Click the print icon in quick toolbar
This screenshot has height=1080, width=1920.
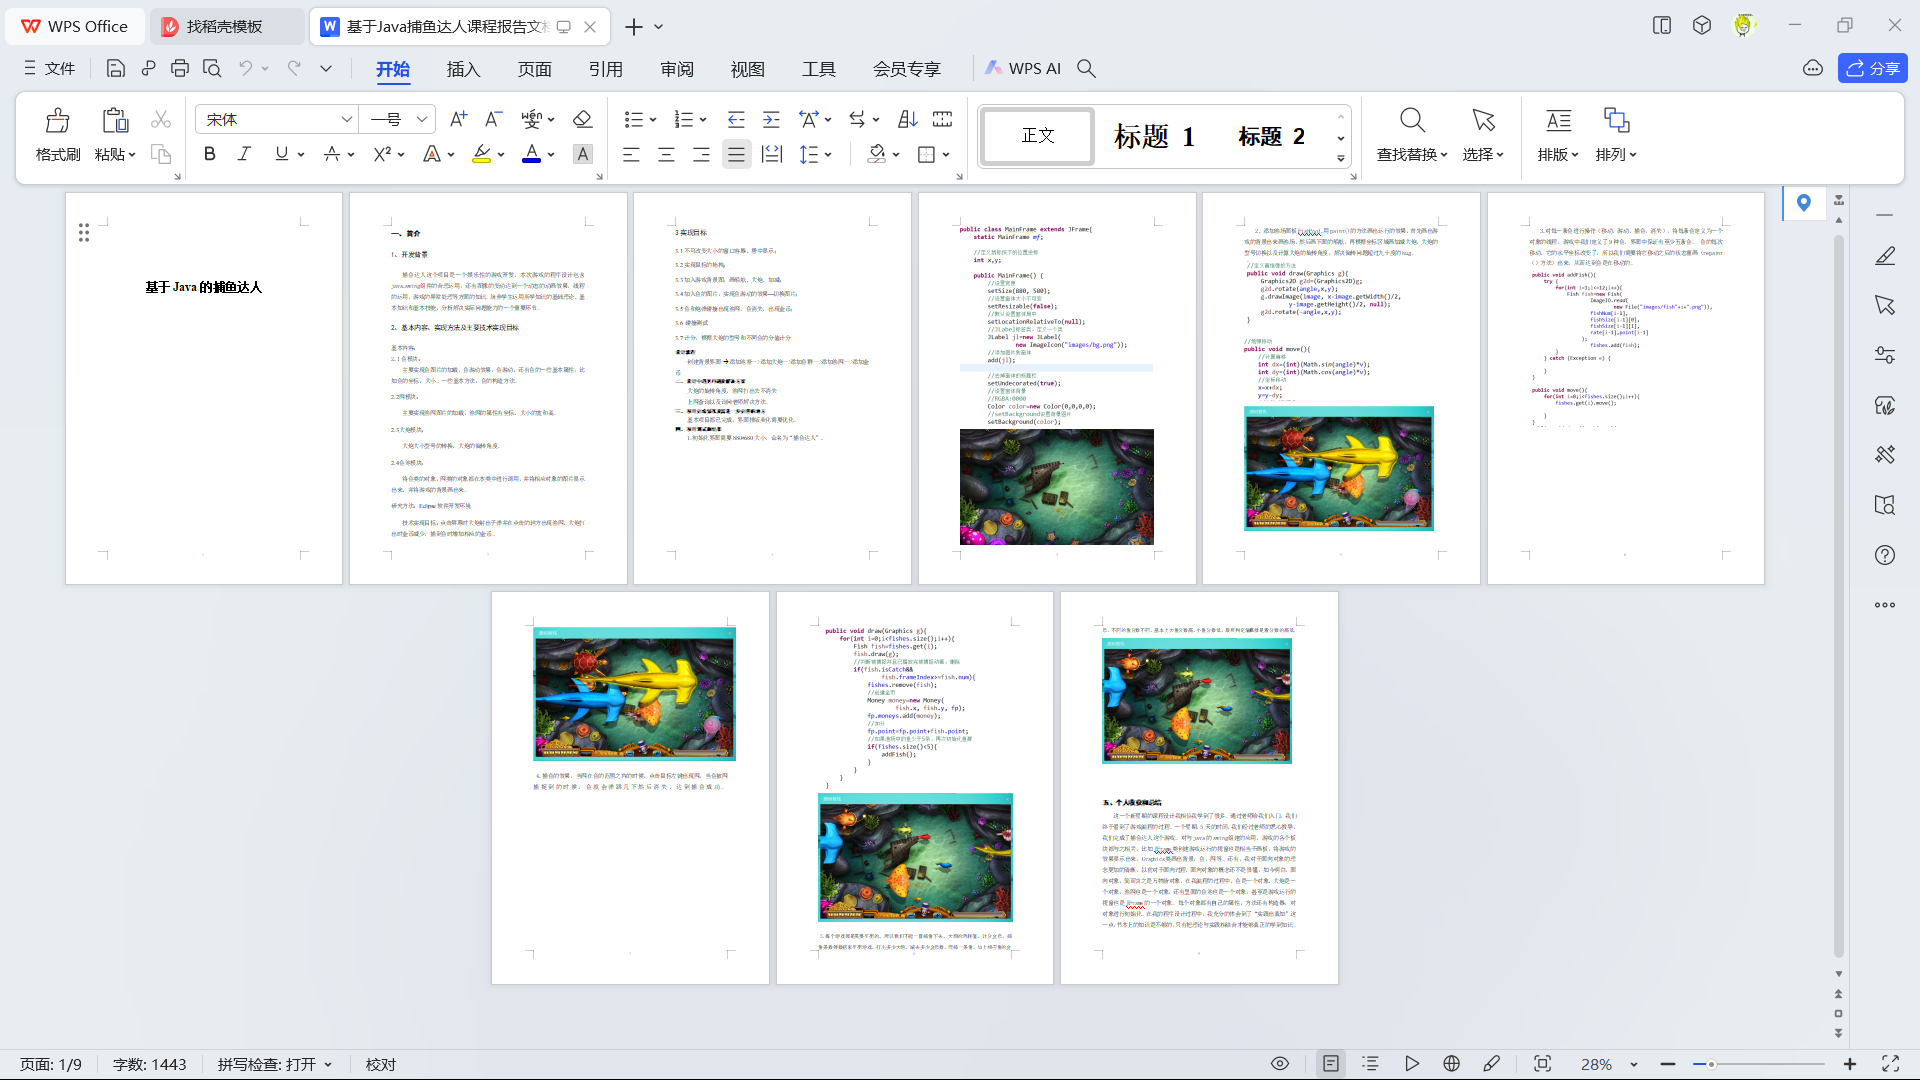tap(180, 68)
